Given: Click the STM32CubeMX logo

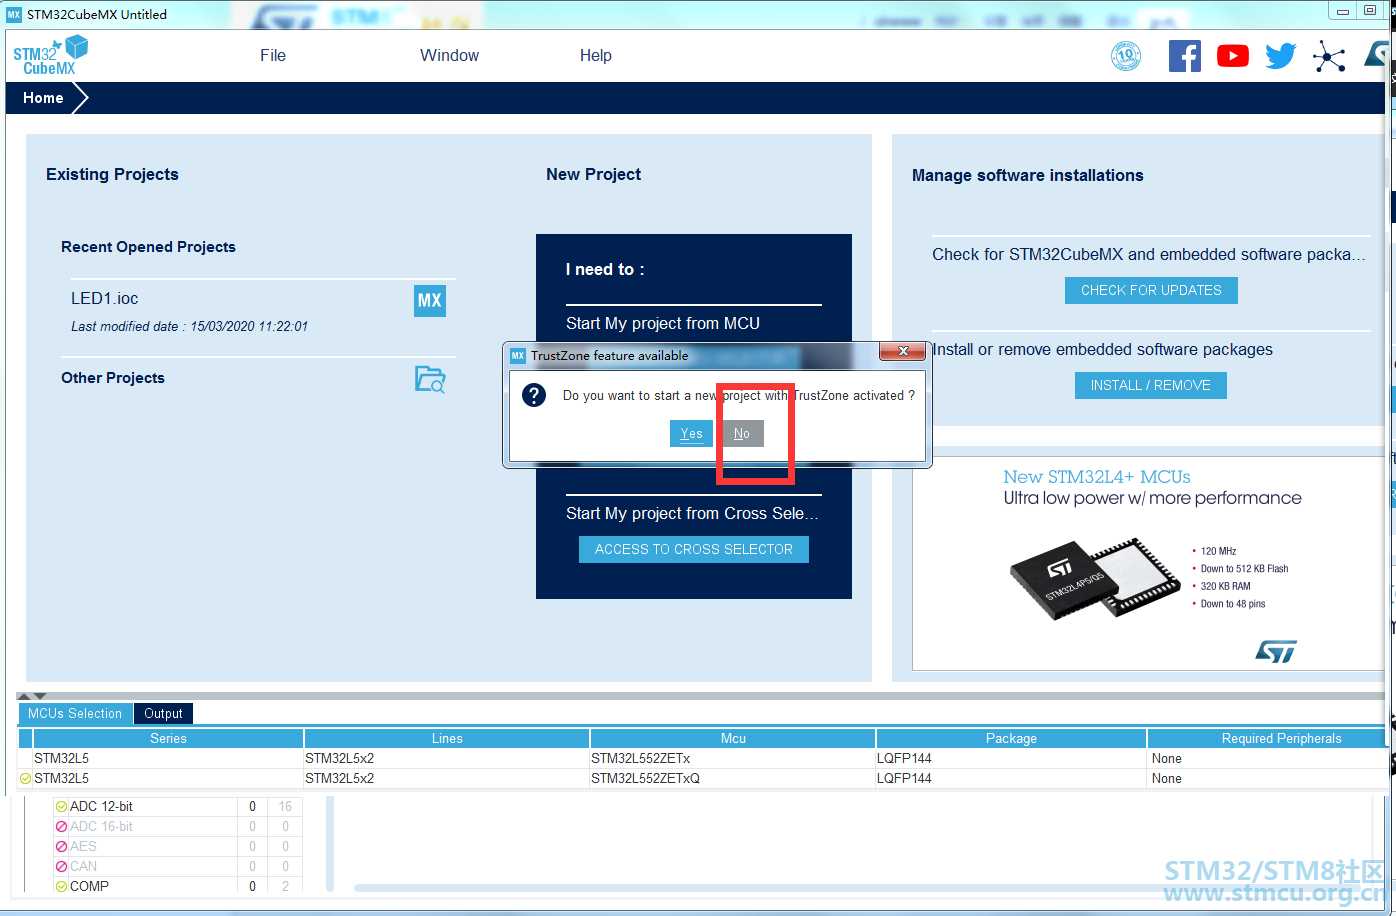Looking at the screenshot, I should click(x=50, y=55).
